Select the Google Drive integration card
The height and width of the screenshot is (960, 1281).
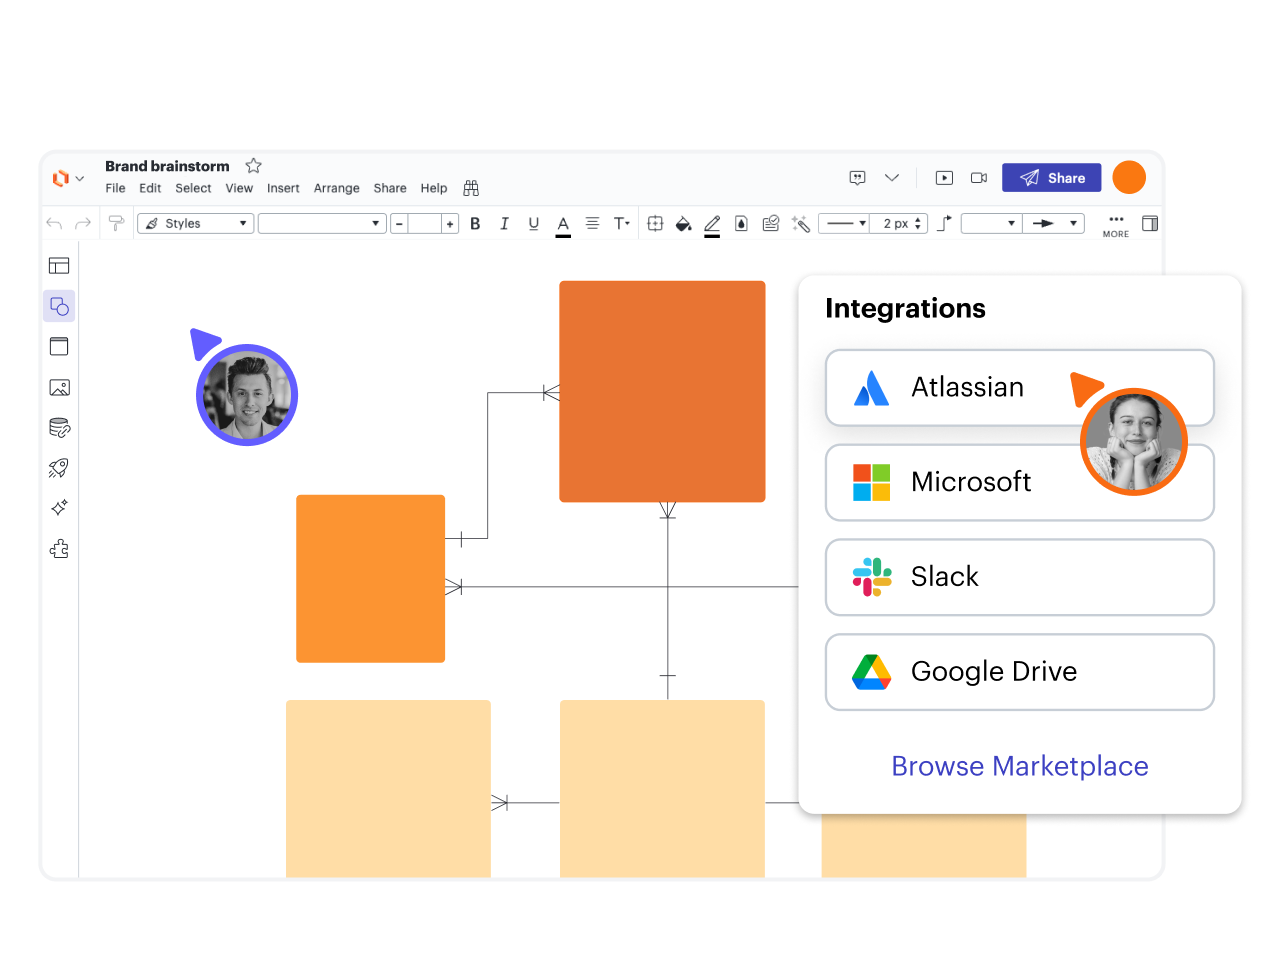click(x=1019, y=672)
